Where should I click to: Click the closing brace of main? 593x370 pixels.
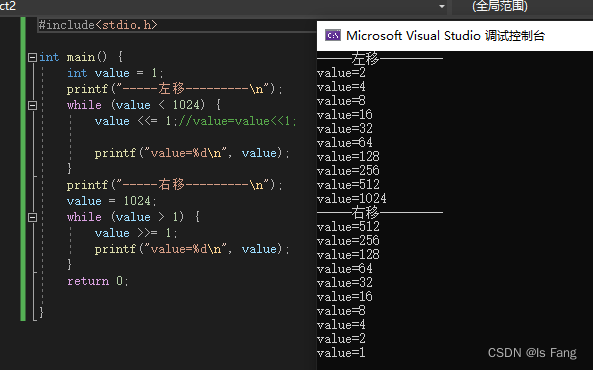[41, 312]
